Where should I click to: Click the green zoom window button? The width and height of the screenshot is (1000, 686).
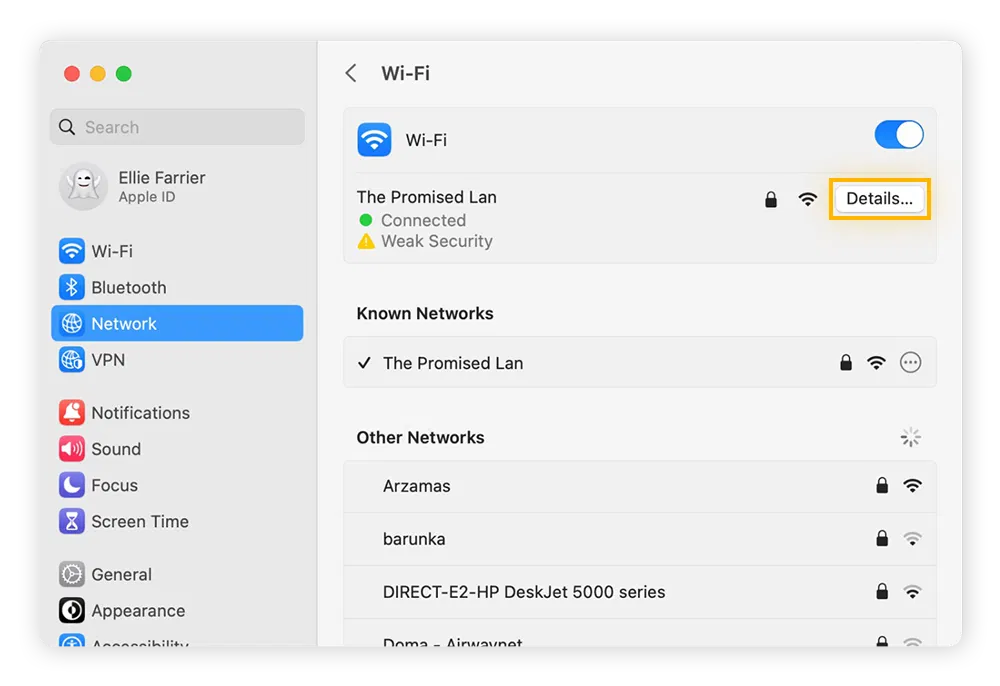[x=124, y=74]
